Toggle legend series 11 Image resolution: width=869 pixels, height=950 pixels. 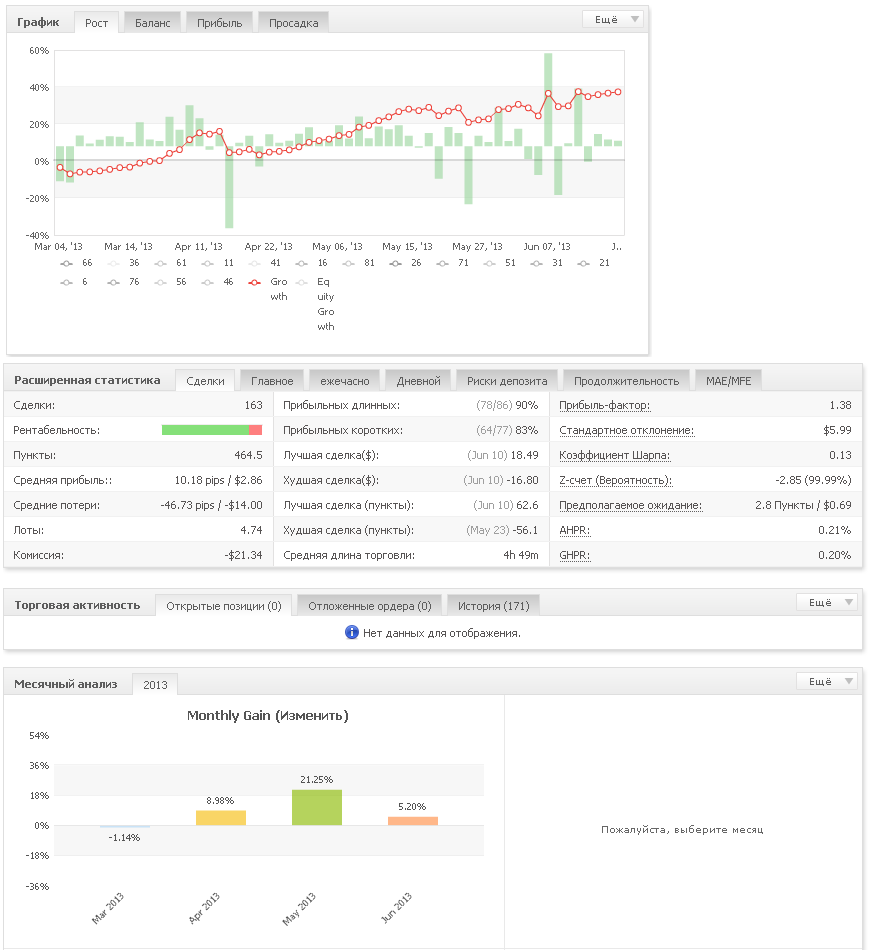coord(218,263)
